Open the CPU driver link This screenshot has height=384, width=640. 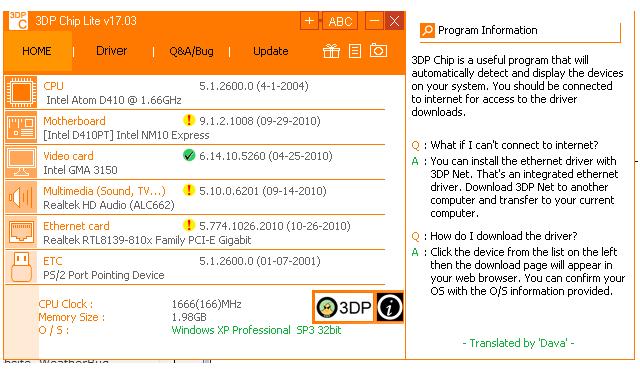click(x=53, y=86)
